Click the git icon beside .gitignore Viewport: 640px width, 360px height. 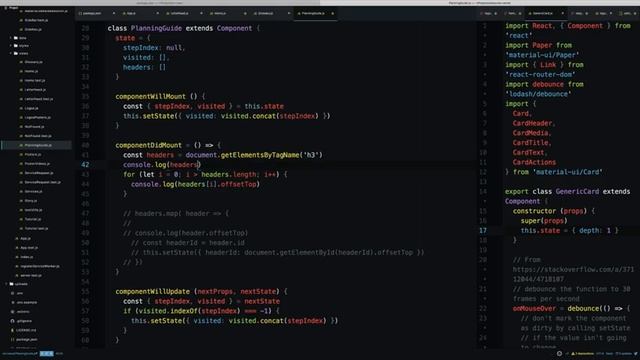(13, 321)
